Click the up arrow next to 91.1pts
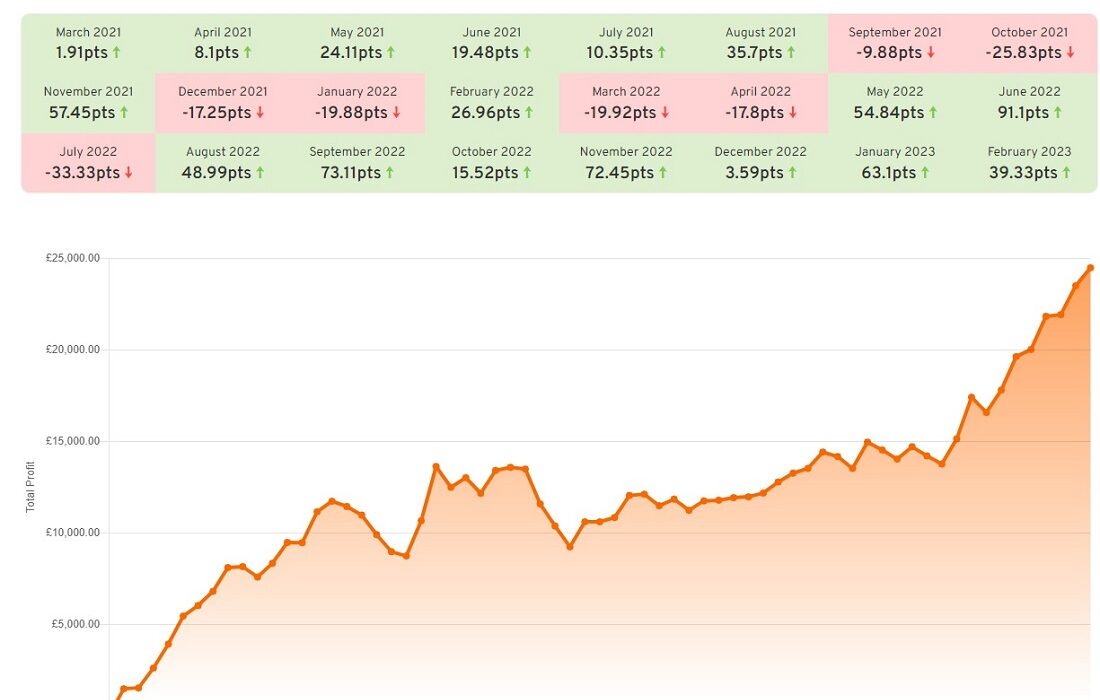Viewport: 1100px width, 700px height. [x=1059, y=113]
